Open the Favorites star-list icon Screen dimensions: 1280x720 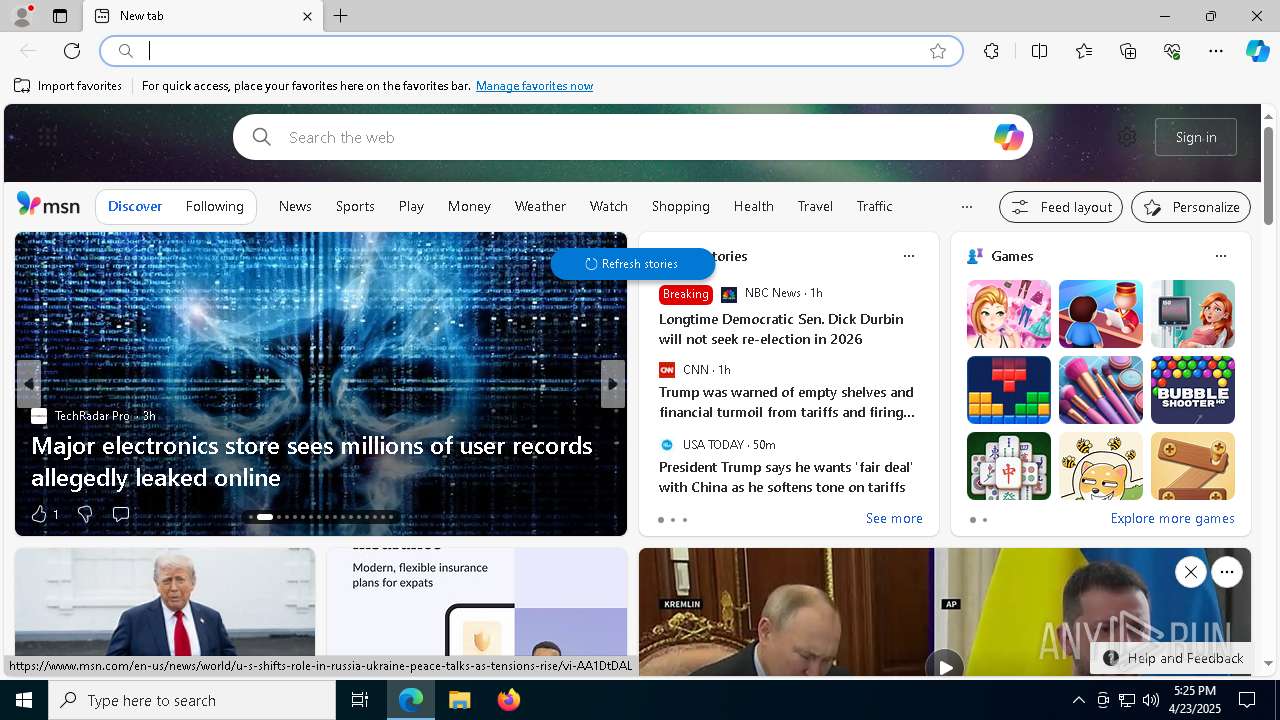1084,51
